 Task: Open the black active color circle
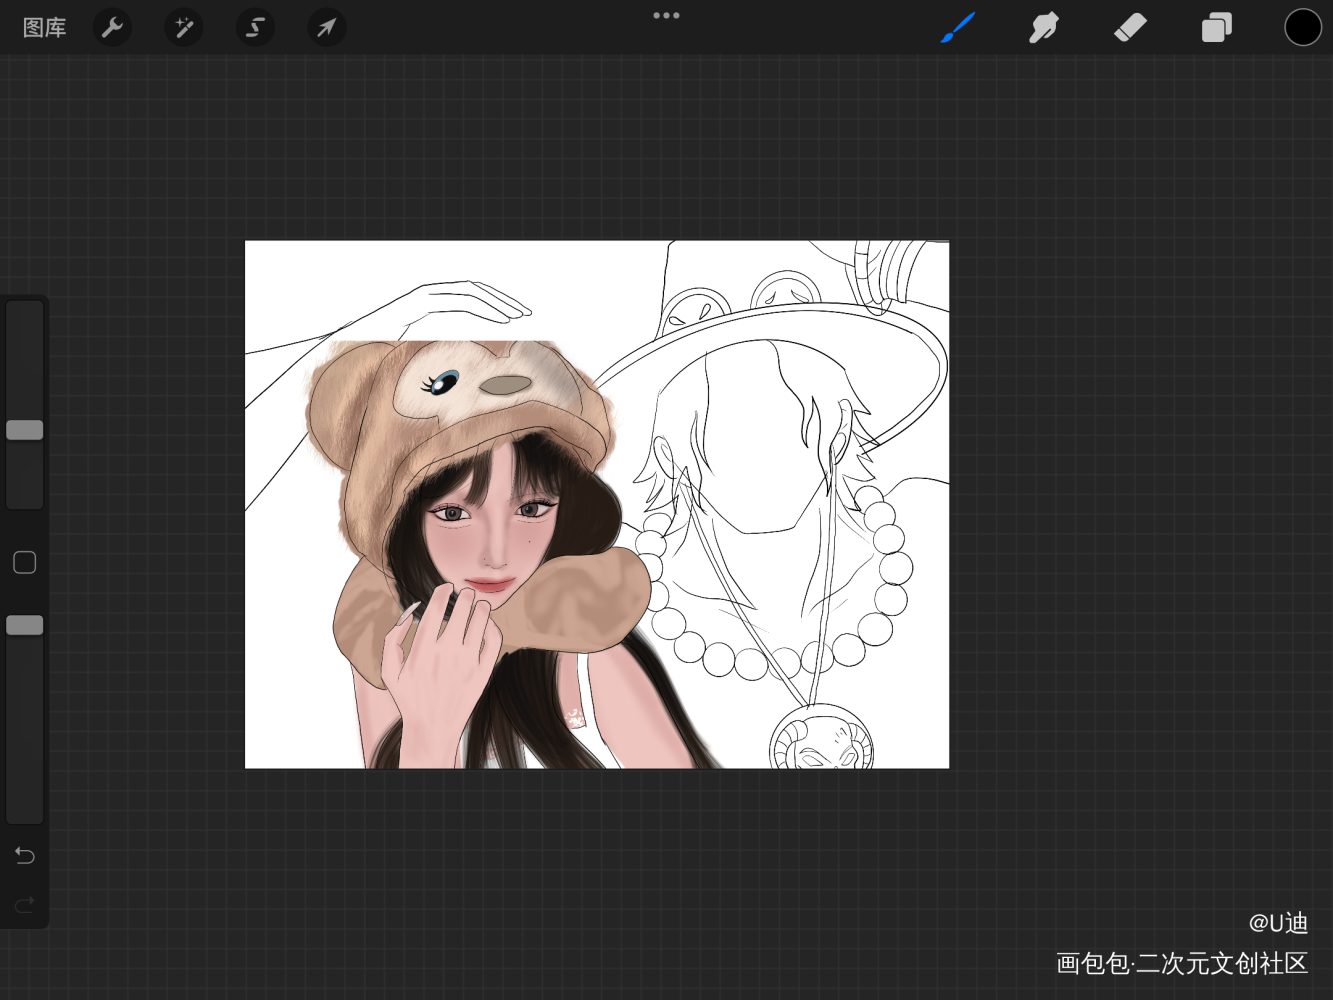click(x=1302, y=28)
